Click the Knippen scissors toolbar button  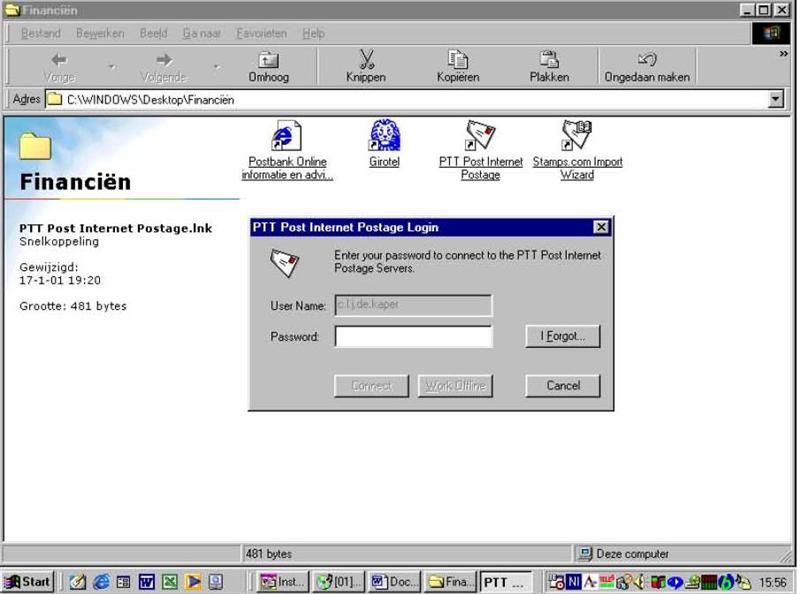[x=365, y=67]
